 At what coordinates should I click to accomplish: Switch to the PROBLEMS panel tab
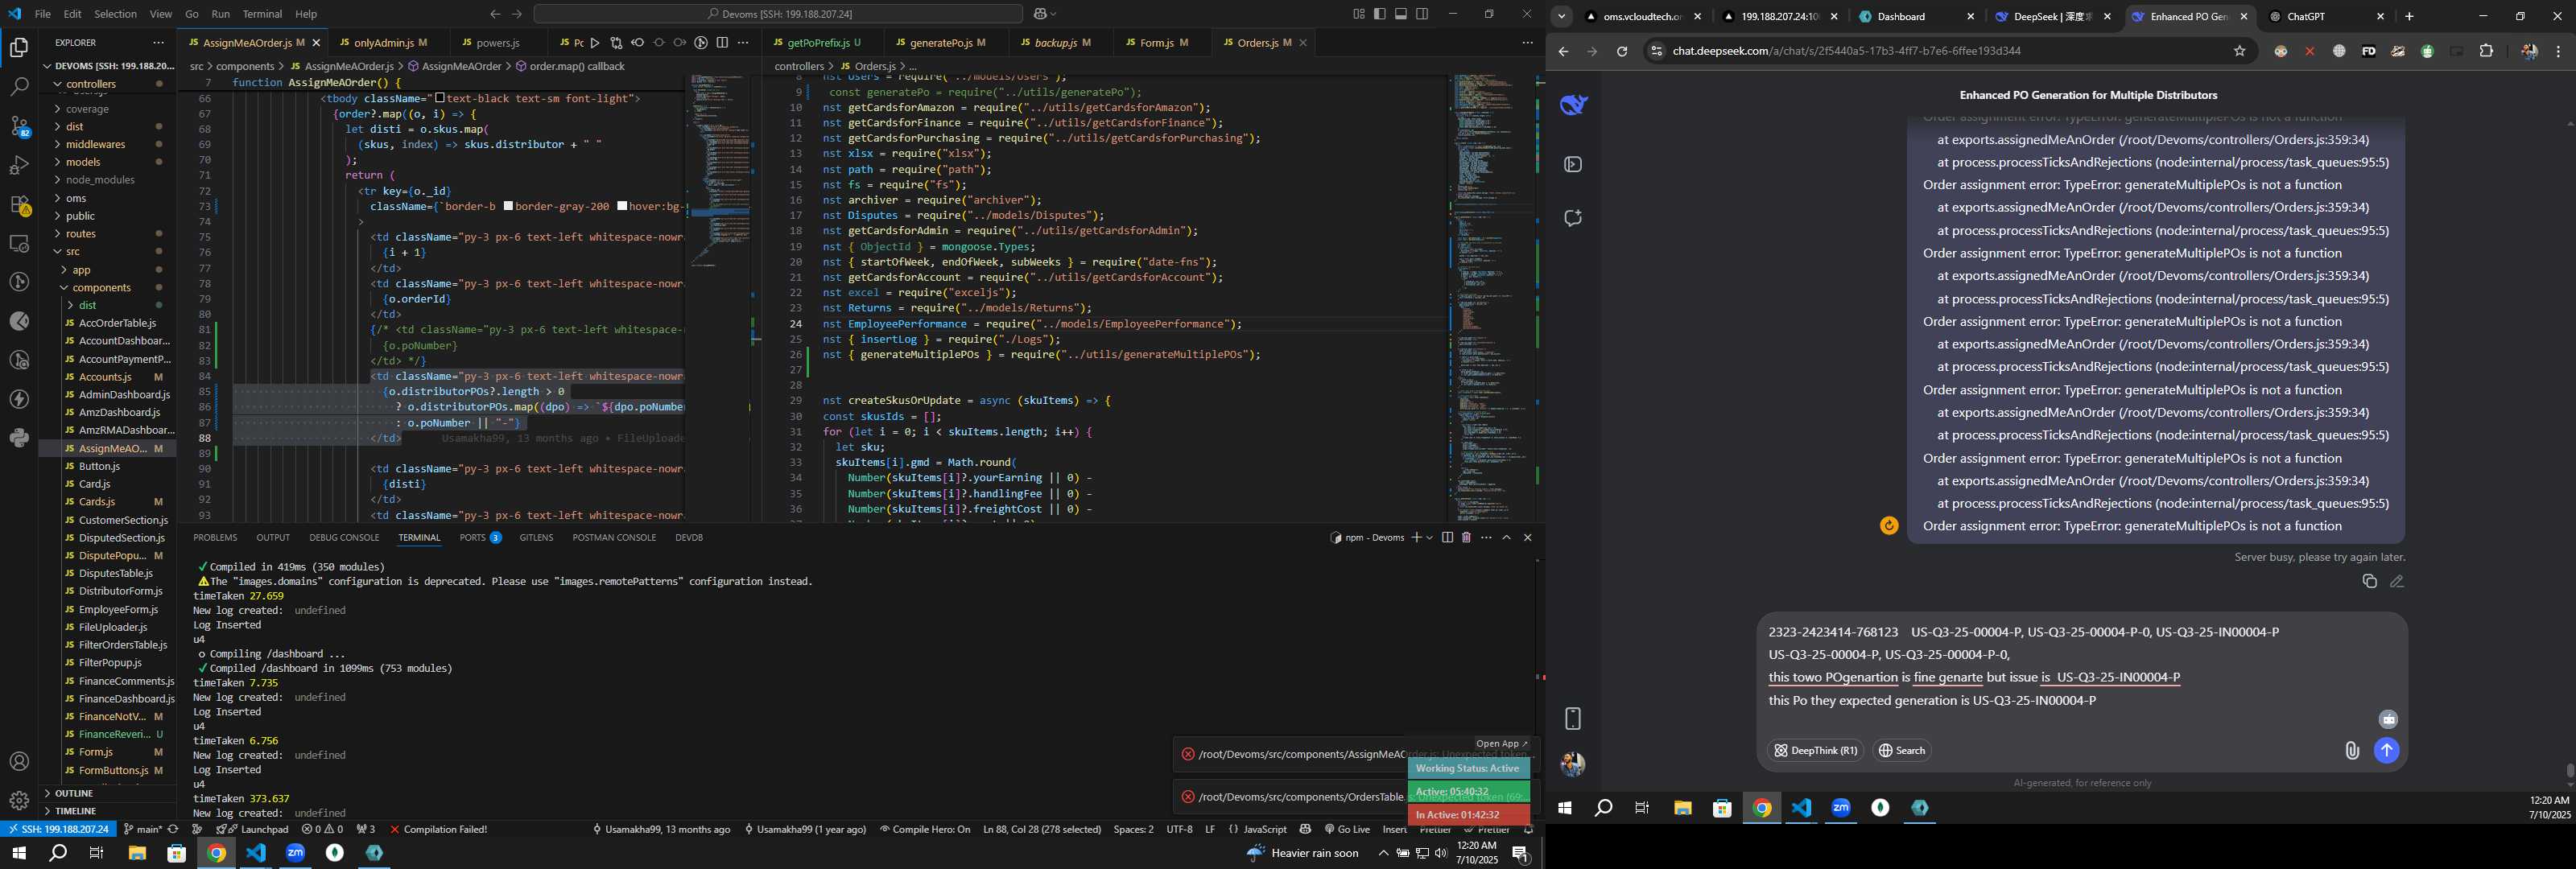coord(215,538)
